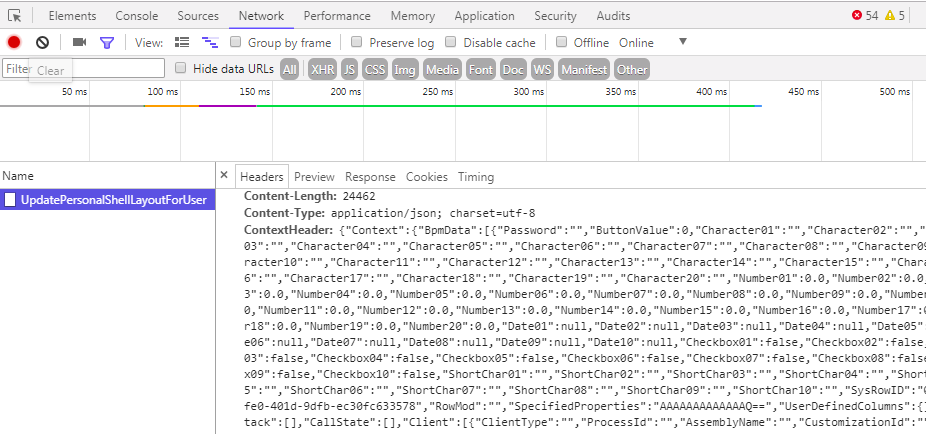Check the Disable cache option
The image size is (926, 434).
[451, 42]
